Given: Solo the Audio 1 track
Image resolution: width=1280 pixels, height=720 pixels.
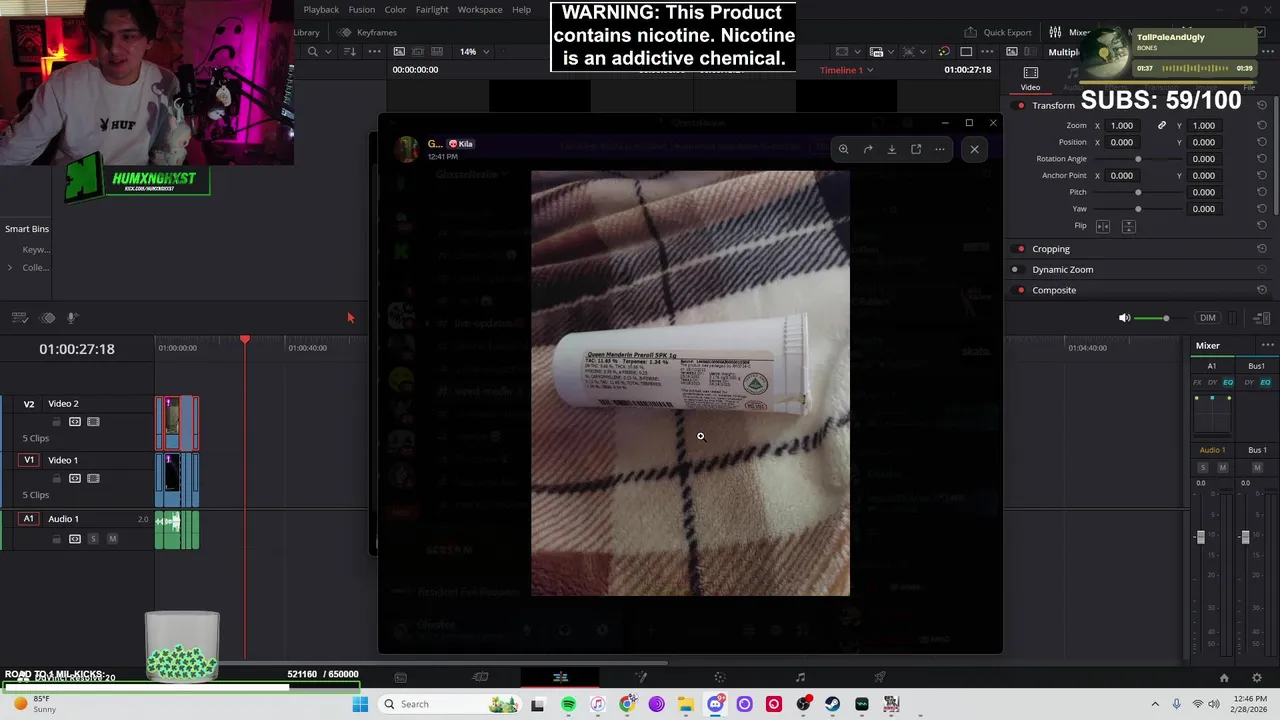Looking at the screenshot, I should [94, 539].
